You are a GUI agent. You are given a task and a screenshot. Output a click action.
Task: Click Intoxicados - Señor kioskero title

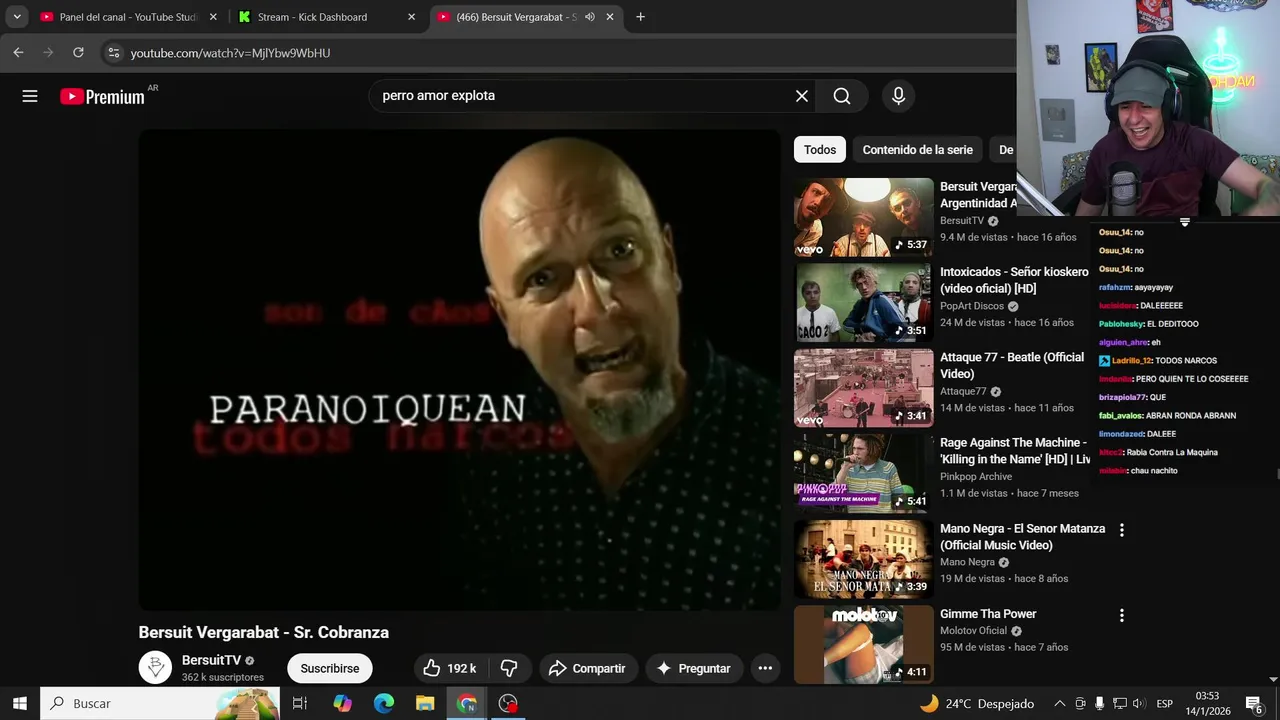tap(1014, 280)
